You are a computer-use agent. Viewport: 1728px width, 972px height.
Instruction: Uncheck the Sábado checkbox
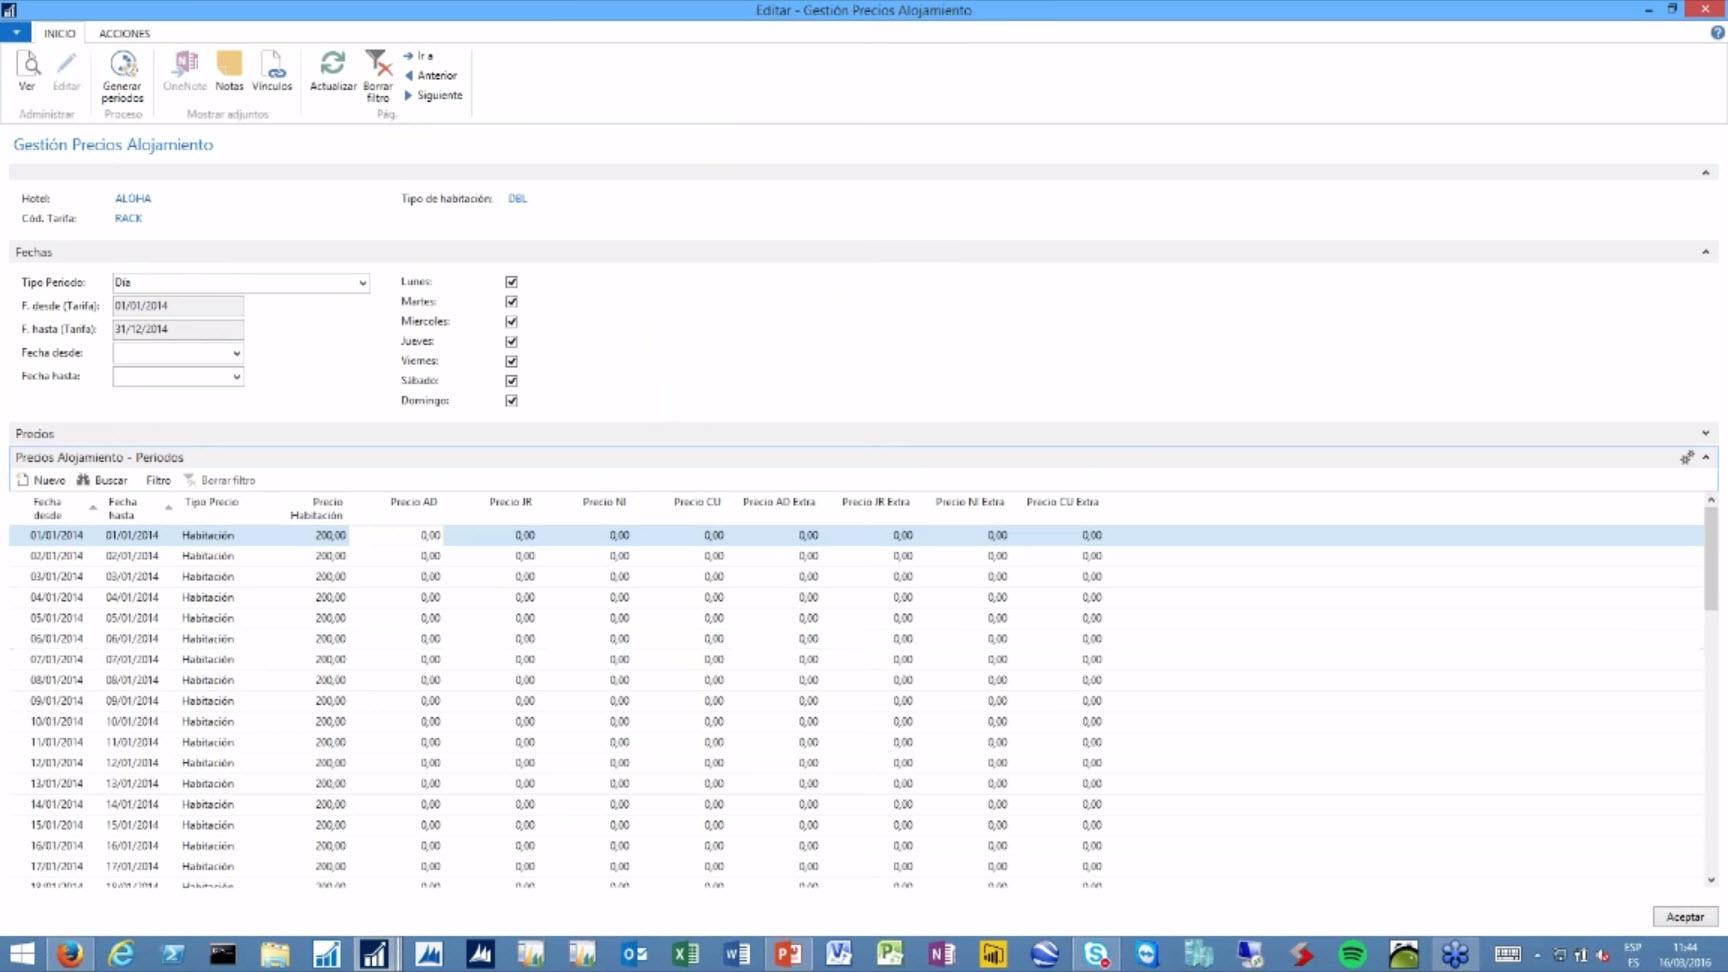[511, 381]
